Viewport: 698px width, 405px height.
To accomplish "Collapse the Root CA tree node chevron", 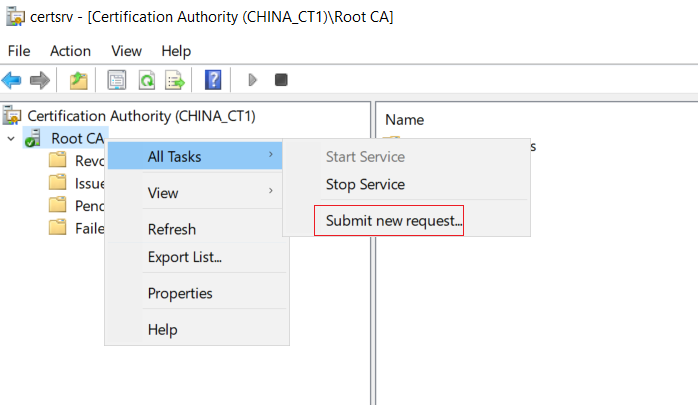I will coord(11,138).
